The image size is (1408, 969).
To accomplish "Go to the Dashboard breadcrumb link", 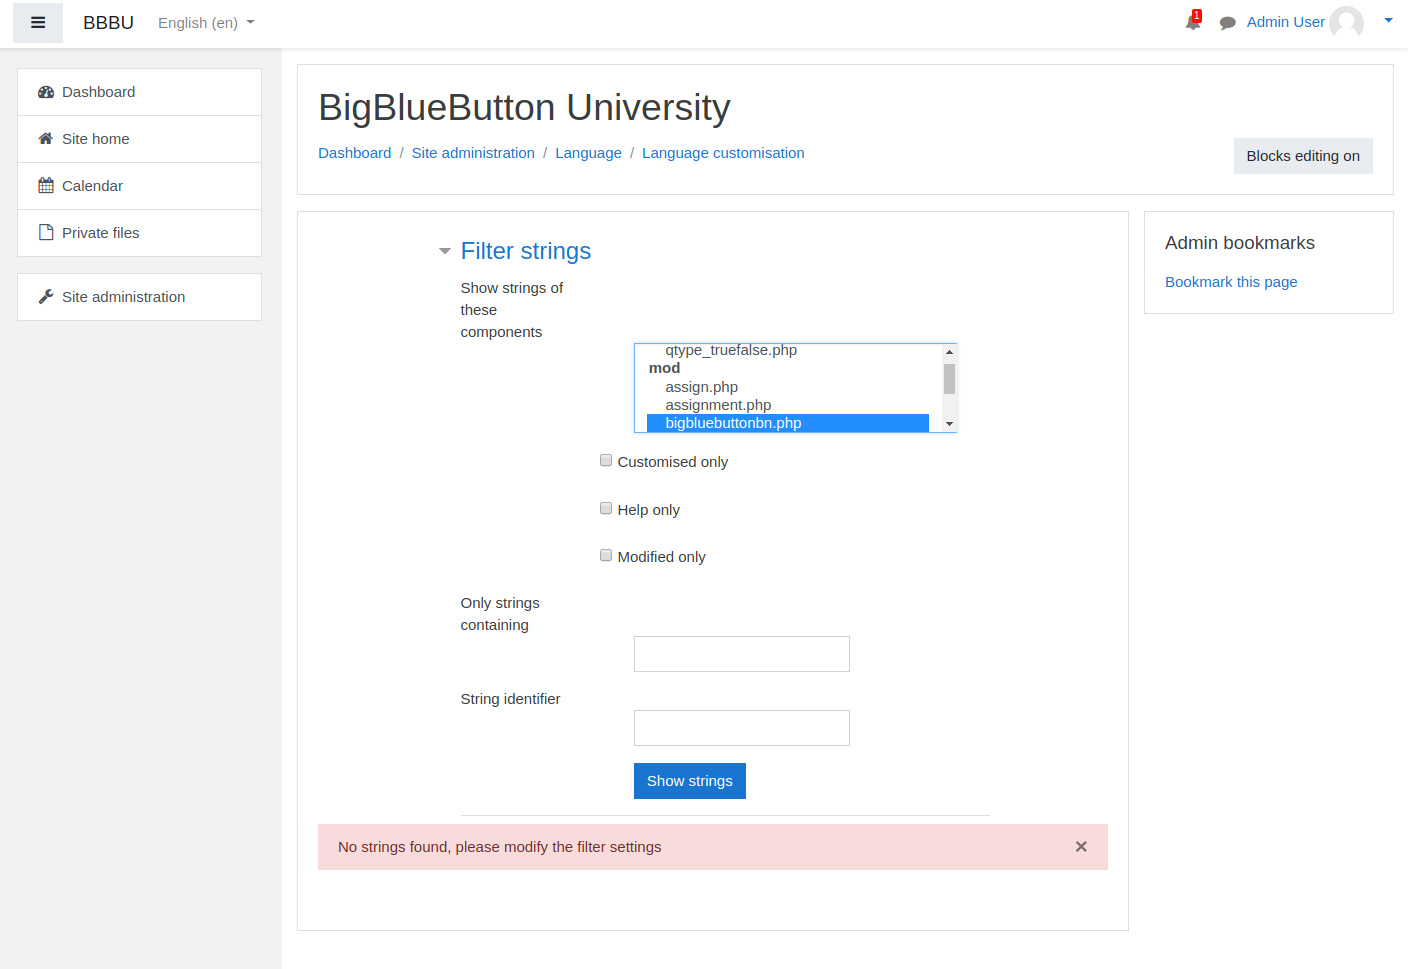I will tap(355, 153).
